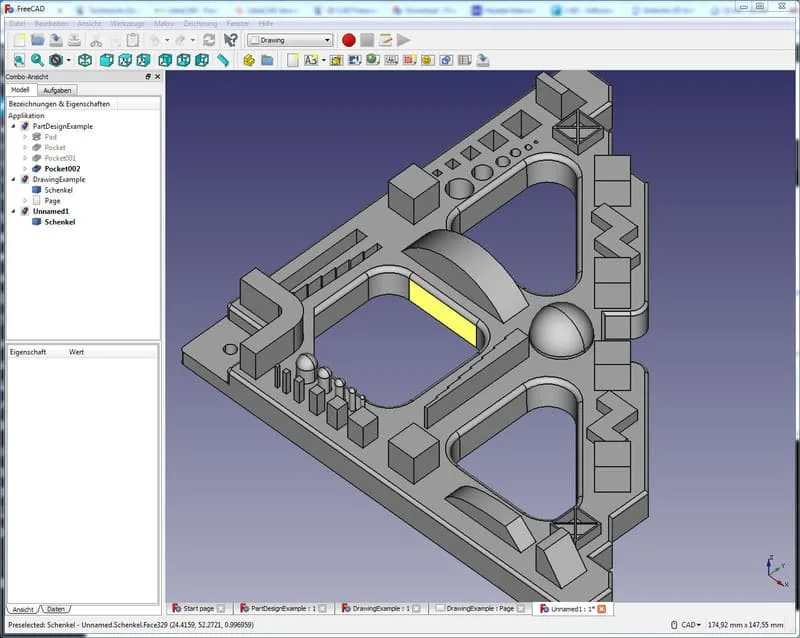This screenshot has width=800, height=638.
Task: Select the measure distance tool
Action: pyautogui.click(x=220, y=60)
